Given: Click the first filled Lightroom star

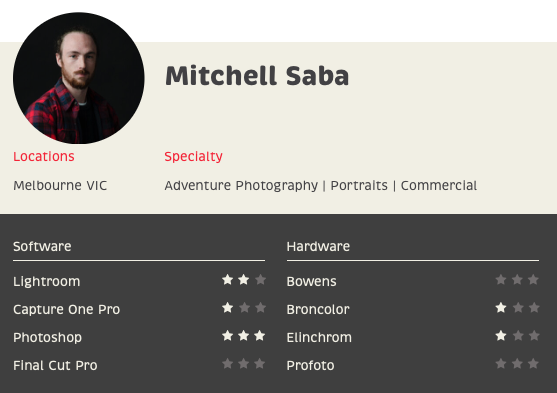Looking at the screenshot, I should [227, 280].
